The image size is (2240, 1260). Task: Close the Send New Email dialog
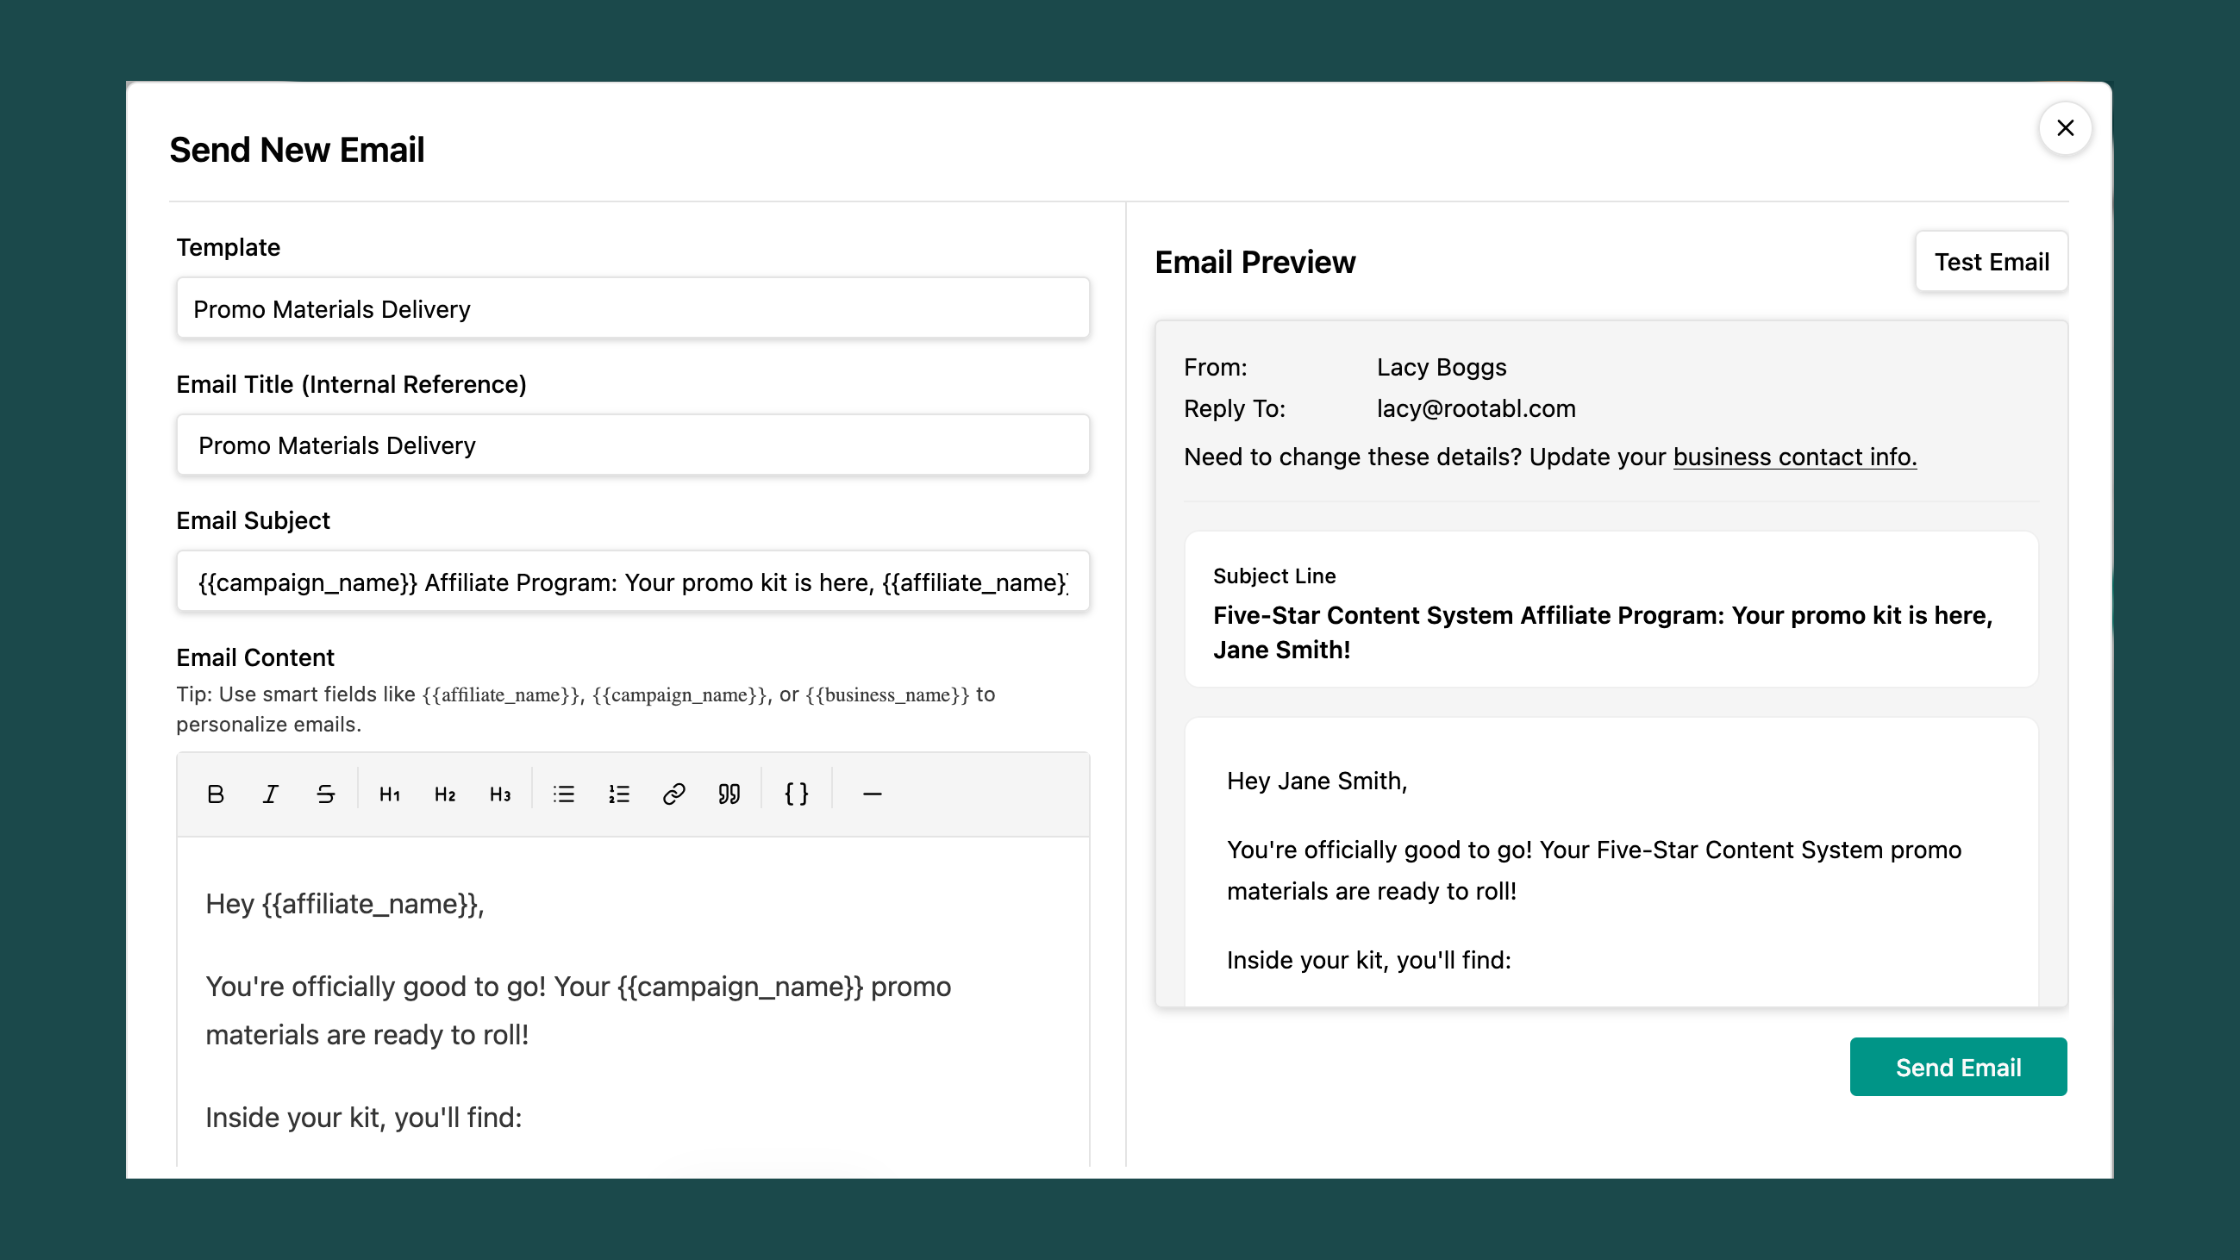point(2065,128)
